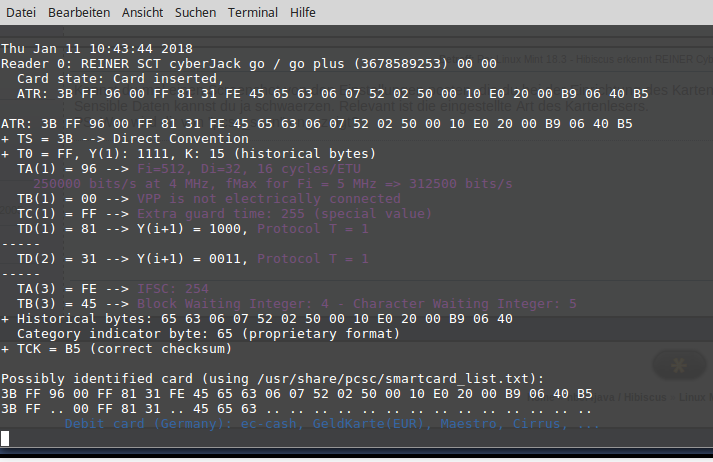713x462 pixels.
Task: Click the timestamp line Thu Jan 11
Action: coord(91,48)
